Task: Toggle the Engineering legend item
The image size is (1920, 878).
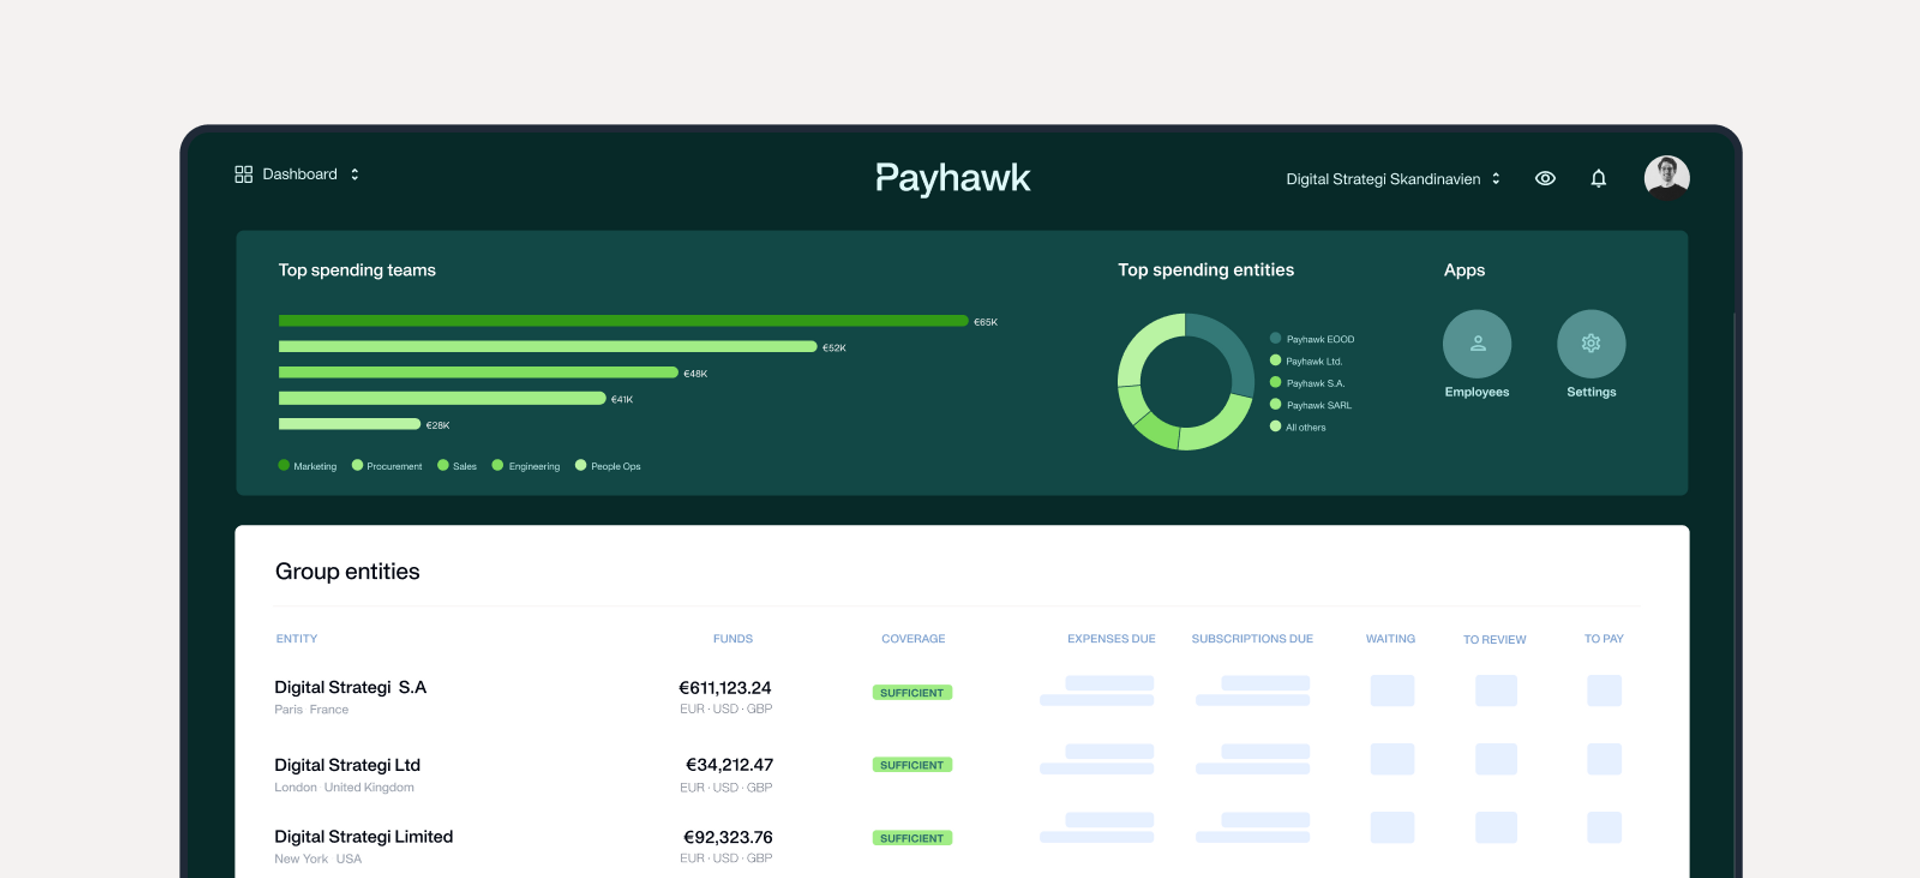Action: pos(526,466)
